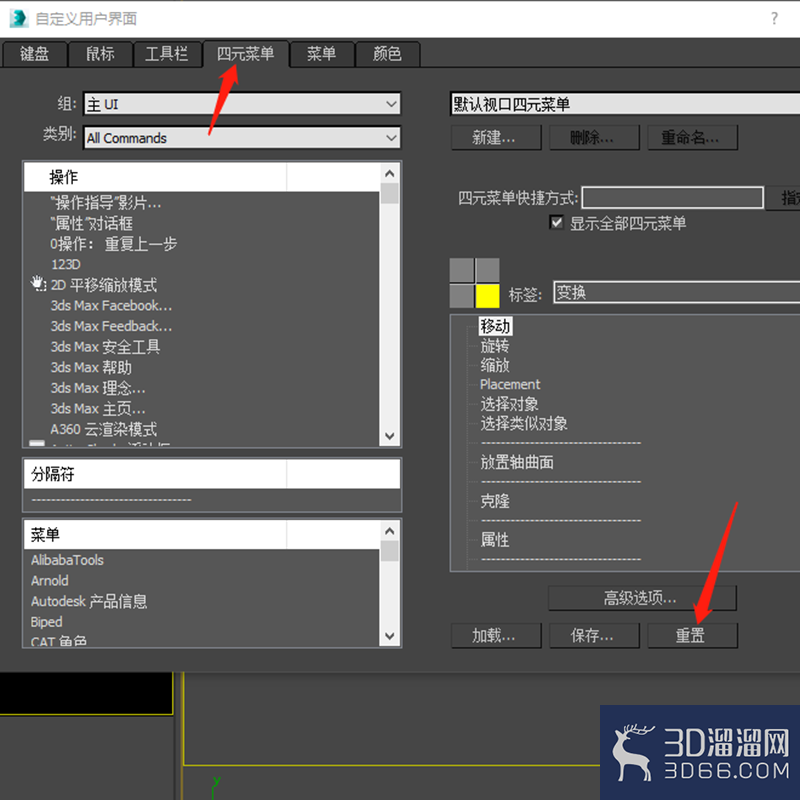Select 3ds Max Feedback... entry
This screenshot has width=800, height=800.
pos(111,326)
